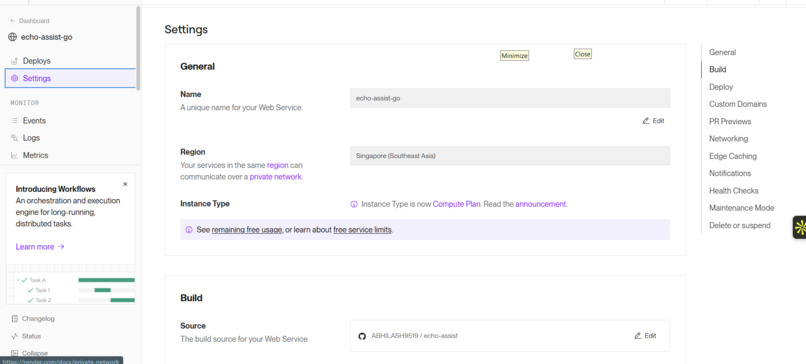This screenshot has width=806, height=364.
Task: Jump to Build section in right nav
Action: click(718, 69)
